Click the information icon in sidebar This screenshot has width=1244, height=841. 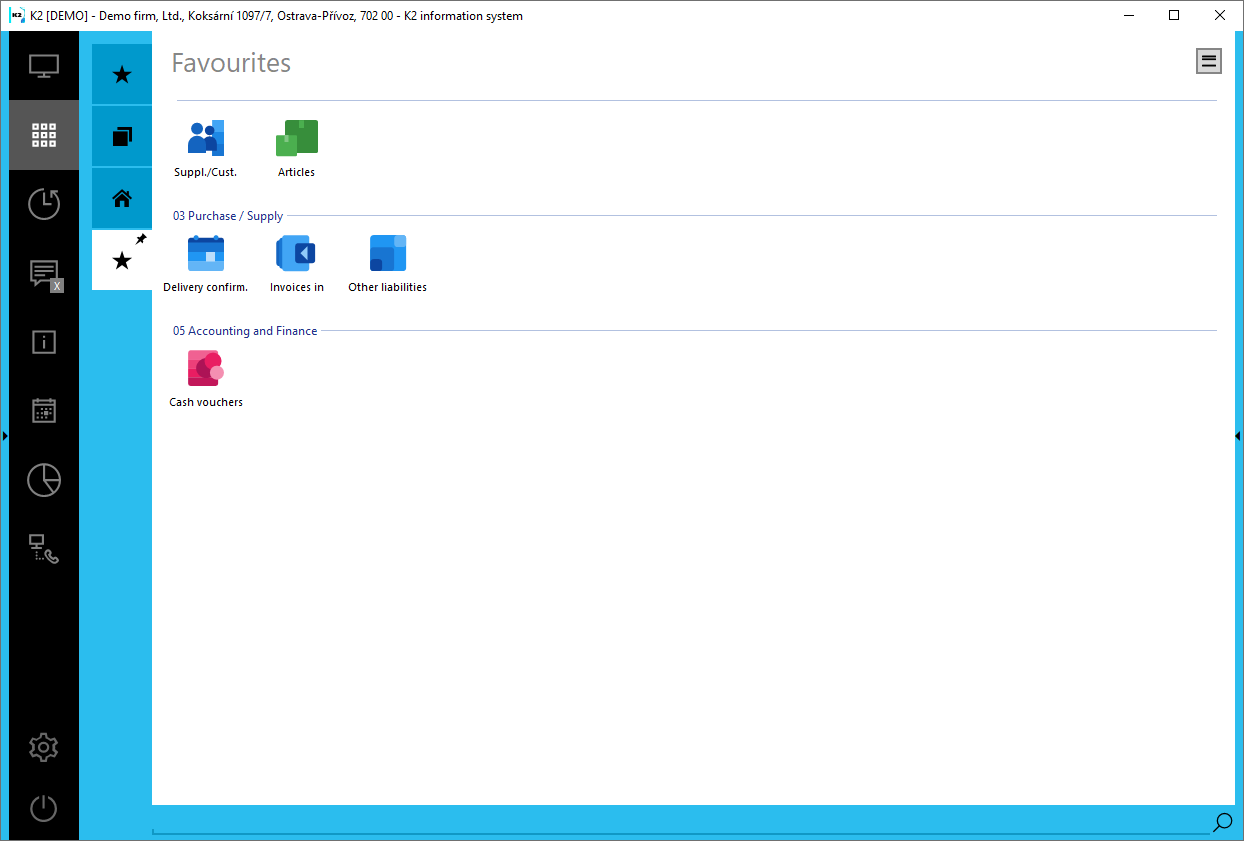click(44, 342)
